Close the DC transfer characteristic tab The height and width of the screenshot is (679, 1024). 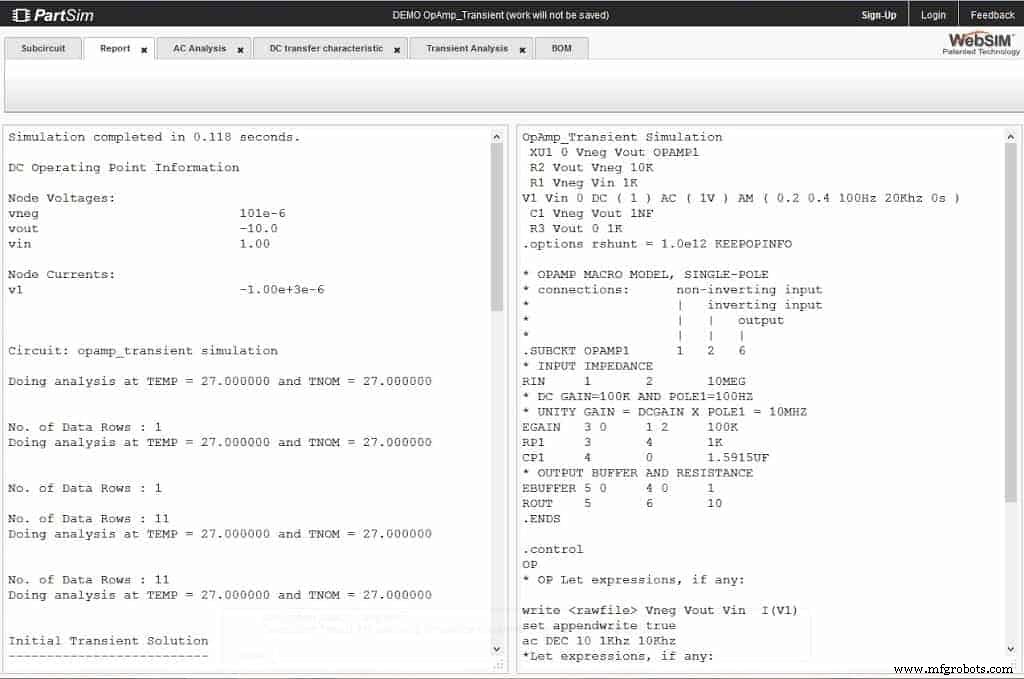(397, 47)
